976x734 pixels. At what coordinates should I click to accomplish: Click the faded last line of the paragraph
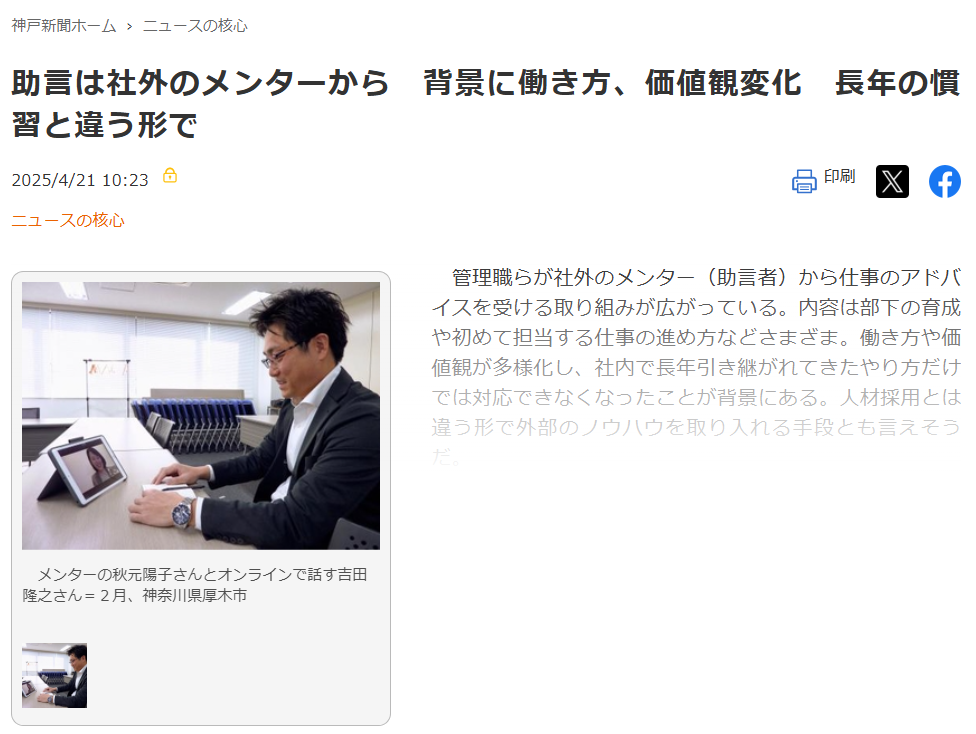coord(446,456)
